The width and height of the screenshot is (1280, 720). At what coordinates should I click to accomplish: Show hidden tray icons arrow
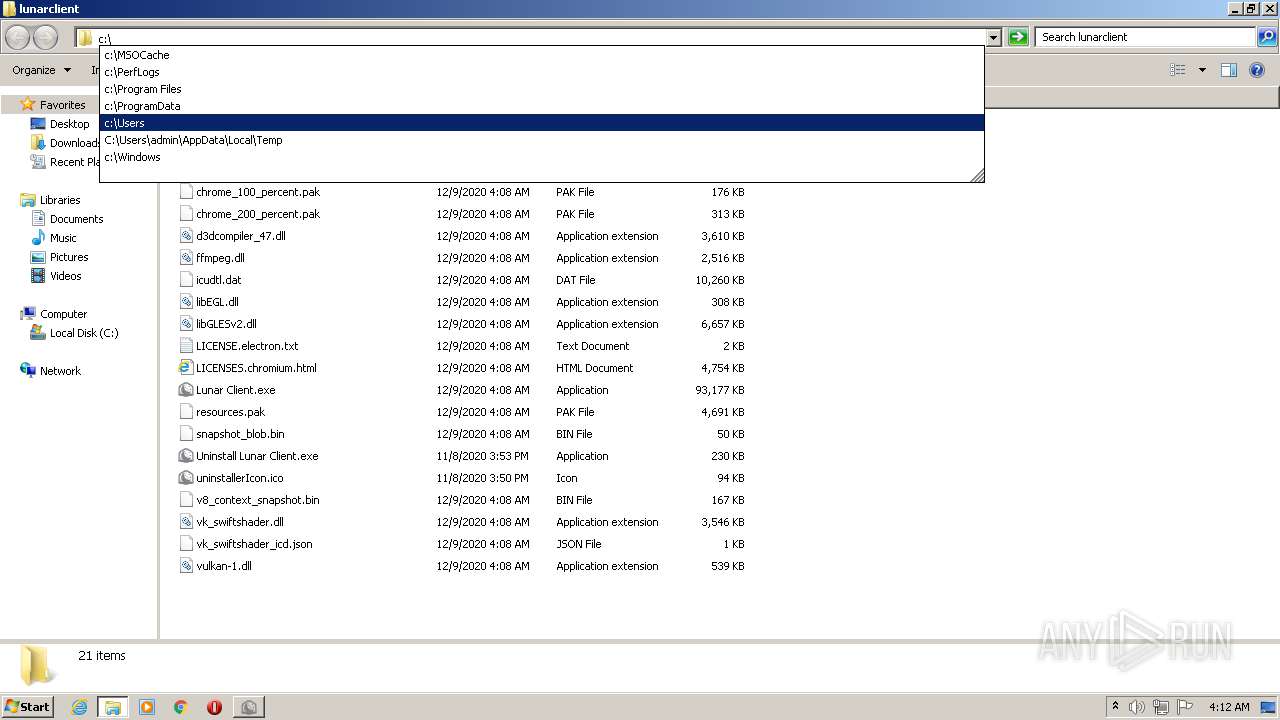point(1115,706)
